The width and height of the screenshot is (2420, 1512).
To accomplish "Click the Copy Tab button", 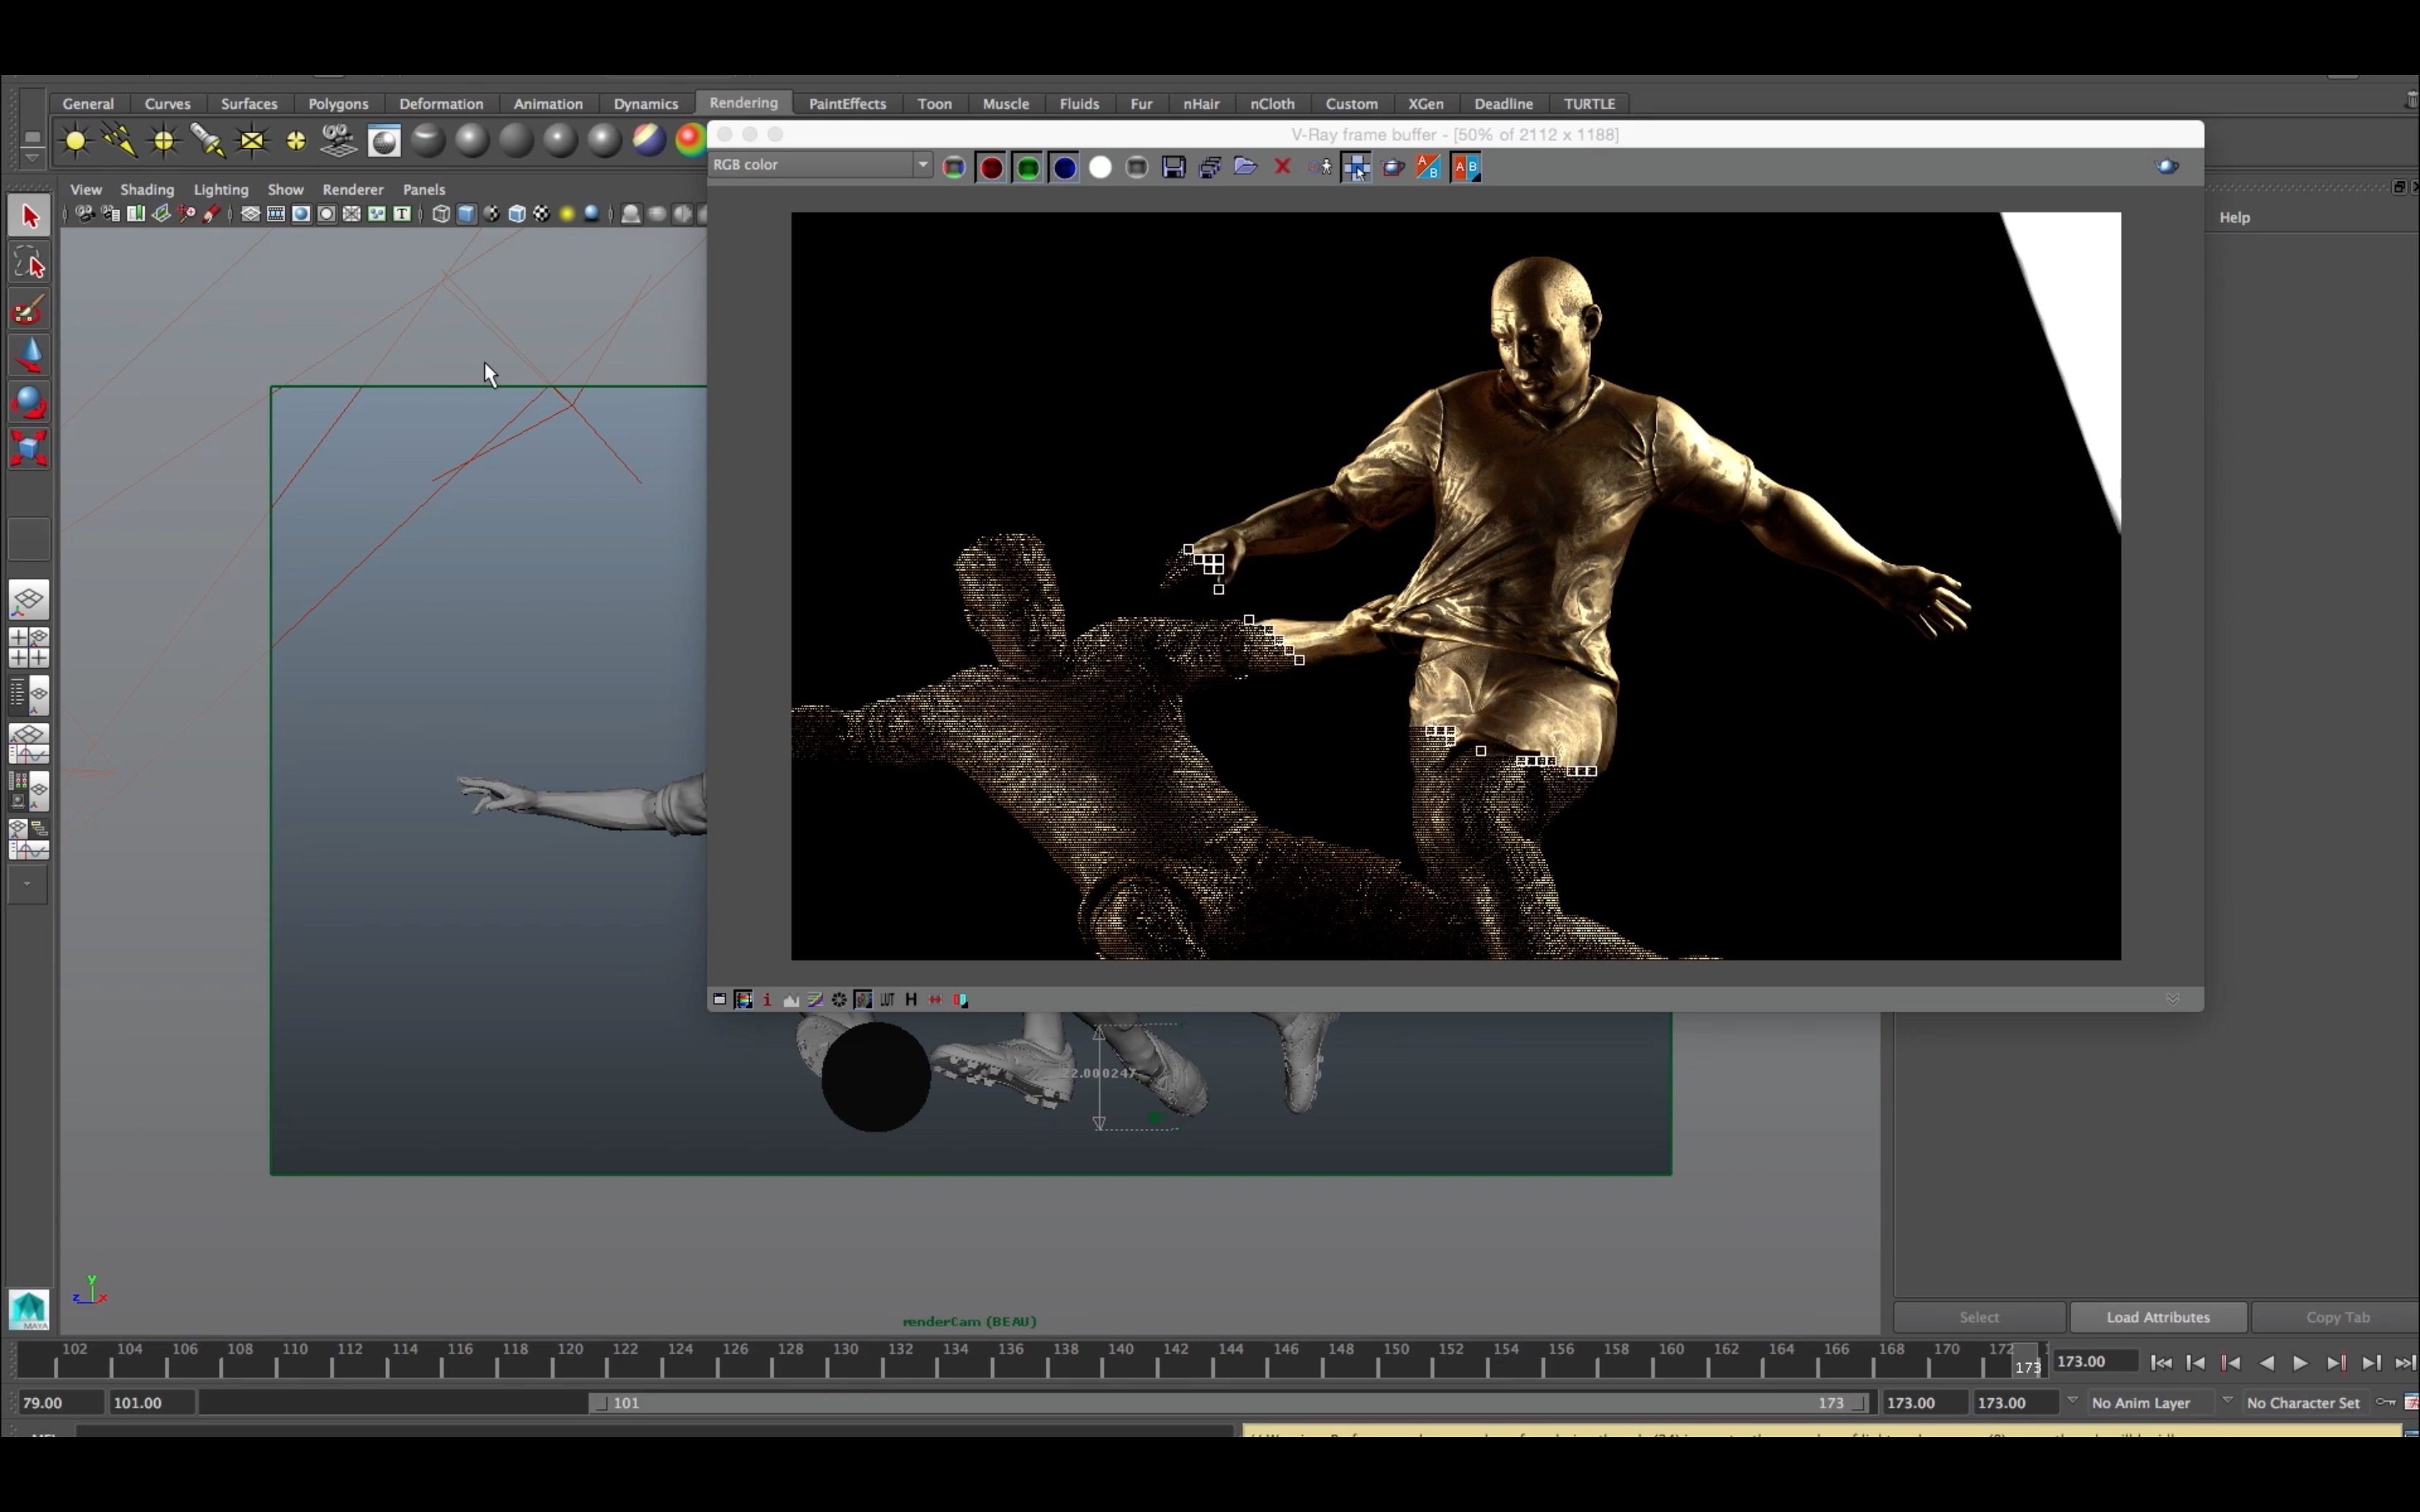I will pos(2337,1317).
